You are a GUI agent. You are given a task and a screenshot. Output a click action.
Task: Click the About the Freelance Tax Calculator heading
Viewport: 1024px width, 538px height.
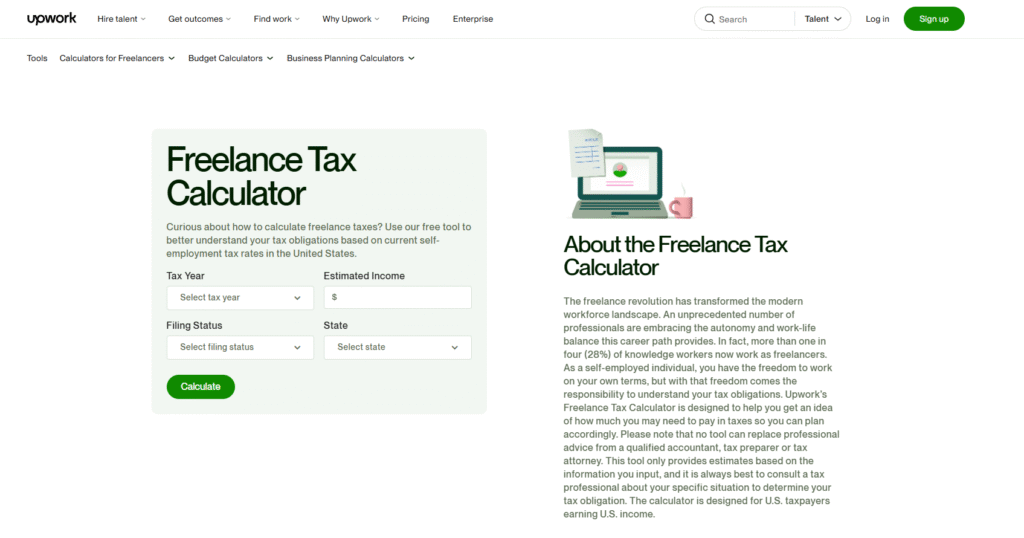coord(675,256)
